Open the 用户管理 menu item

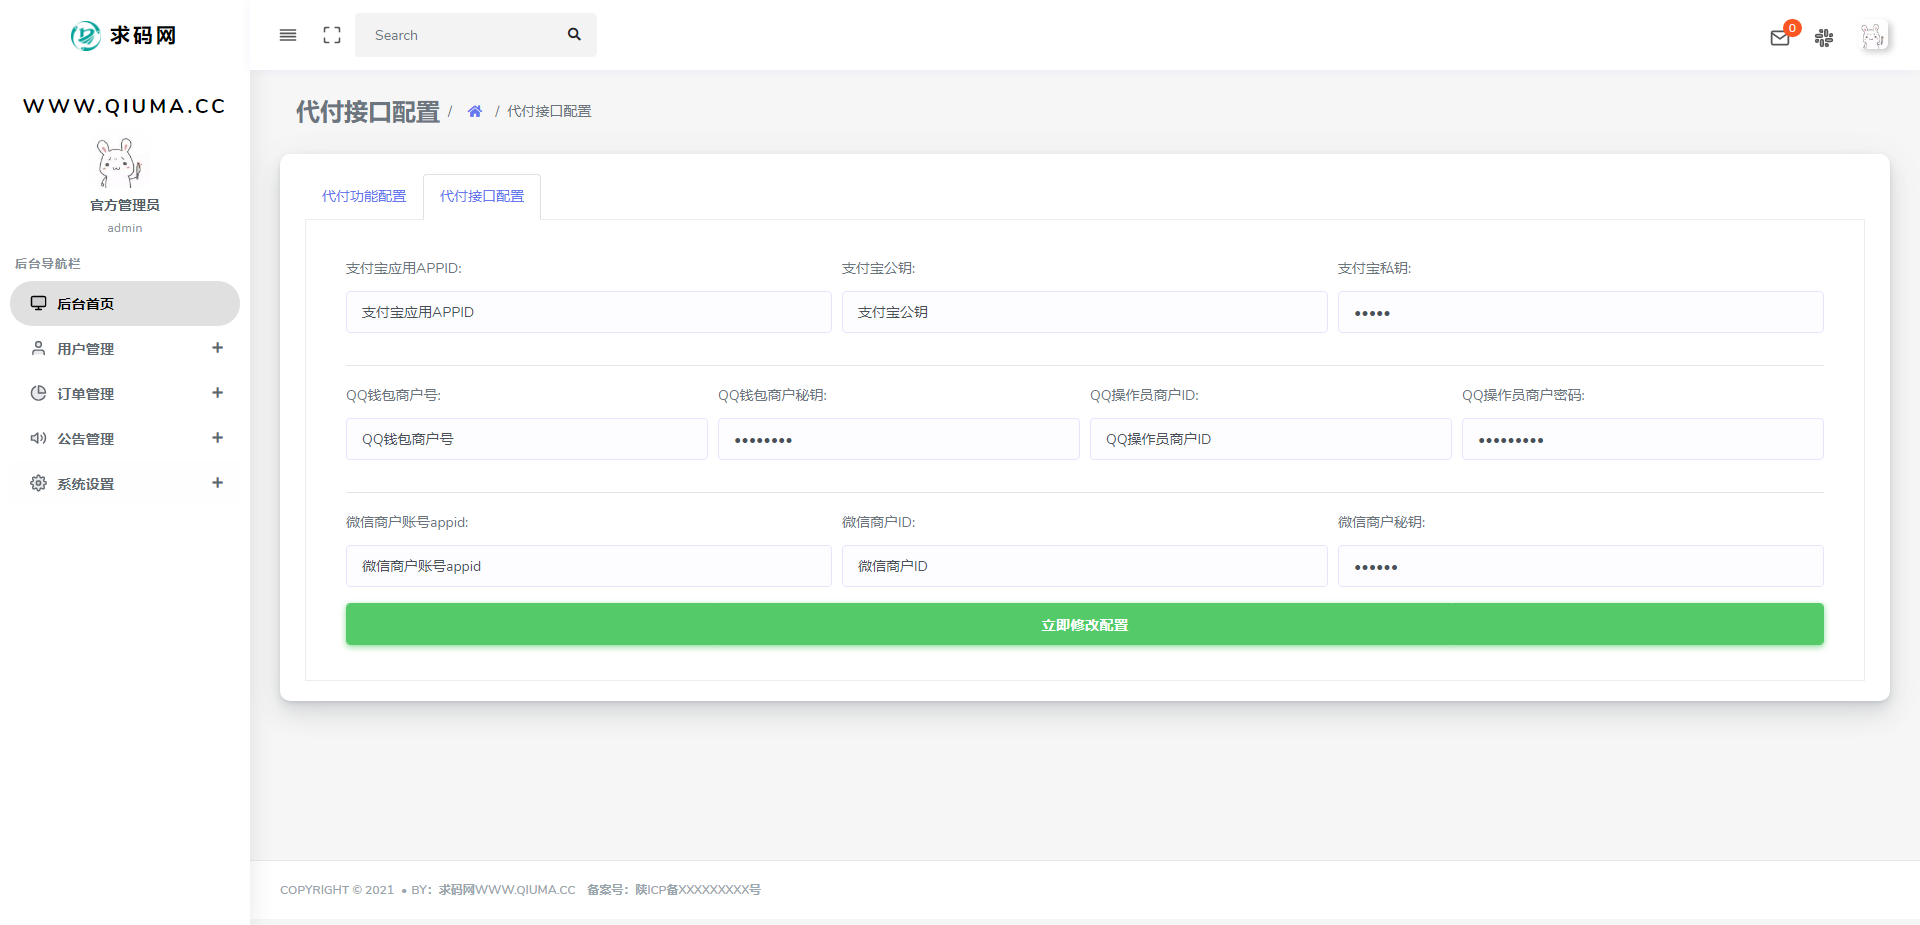(125, 348)
